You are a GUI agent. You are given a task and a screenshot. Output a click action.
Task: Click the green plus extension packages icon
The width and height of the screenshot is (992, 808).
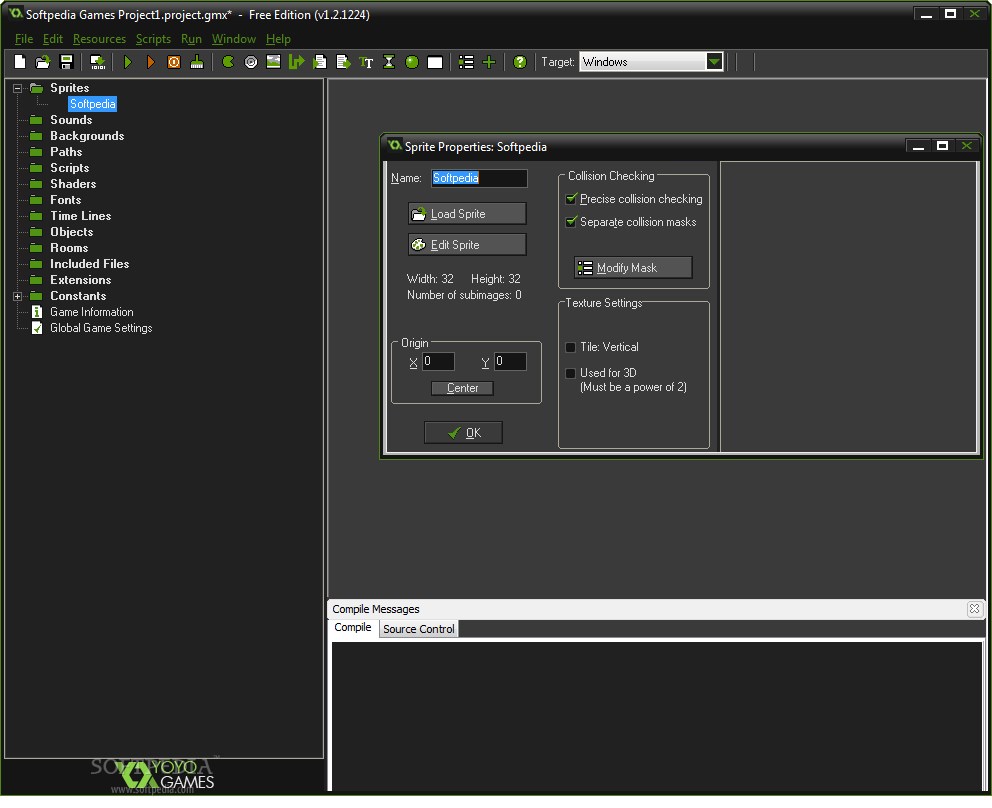click(488, 62)
